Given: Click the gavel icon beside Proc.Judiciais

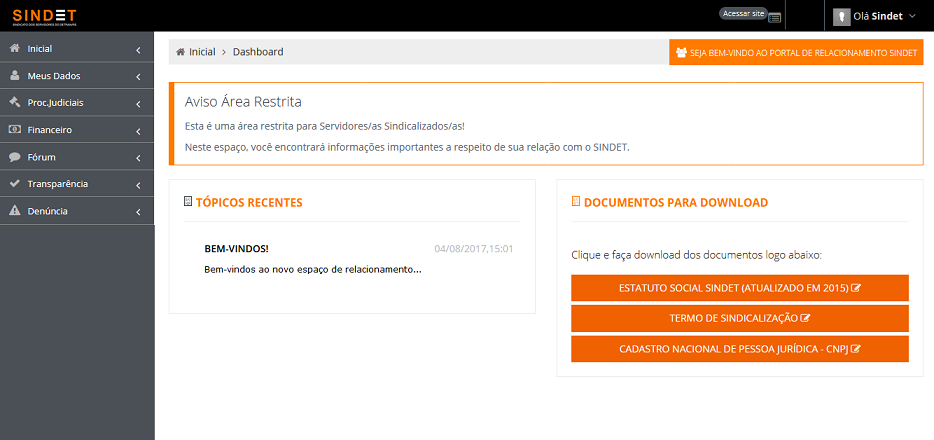Looking at the screenshot, I should click(15, 102).
